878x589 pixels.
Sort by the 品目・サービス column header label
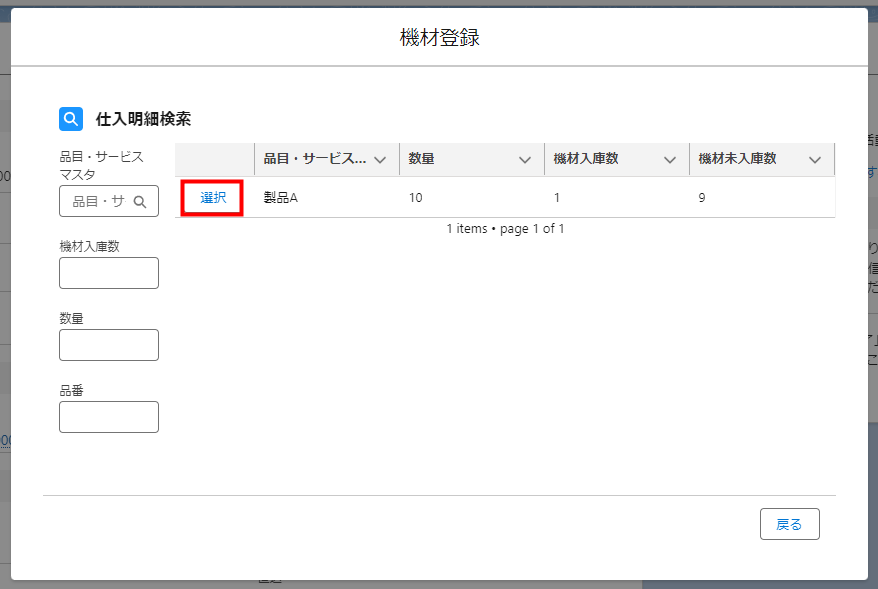tap(314, 159)
